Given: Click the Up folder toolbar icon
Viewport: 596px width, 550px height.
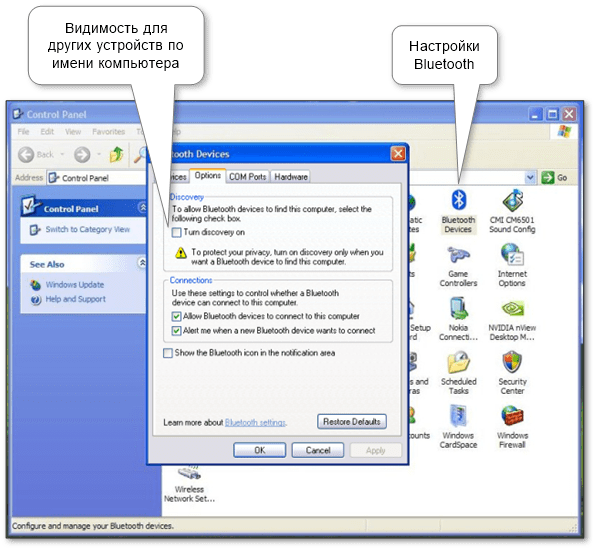Looking at the screenshot, I should click(x=116, y=154).
